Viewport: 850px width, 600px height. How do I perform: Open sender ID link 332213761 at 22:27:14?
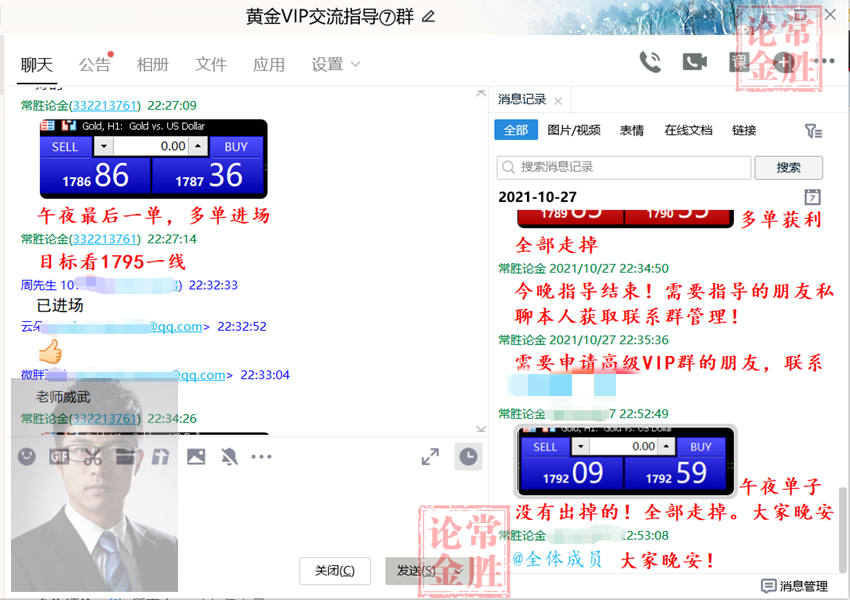[x=105, y=239]
